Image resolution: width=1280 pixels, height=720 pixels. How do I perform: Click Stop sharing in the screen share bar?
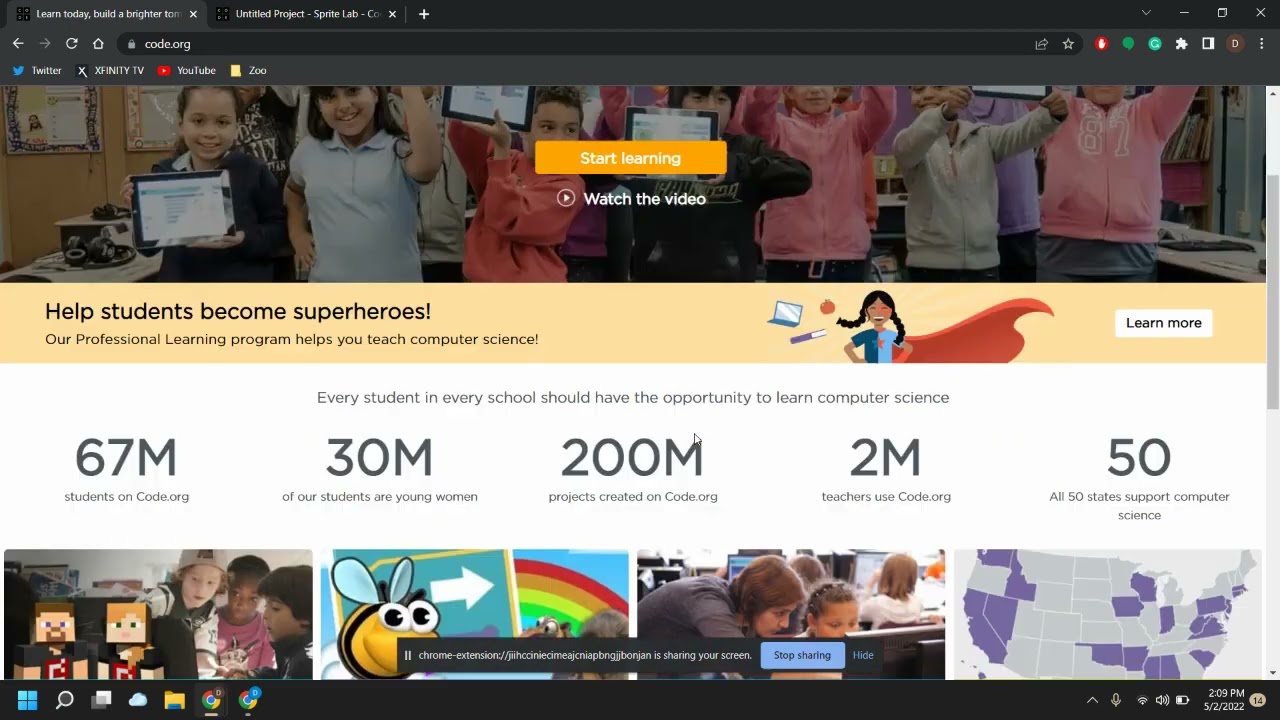tap(802, 655)
